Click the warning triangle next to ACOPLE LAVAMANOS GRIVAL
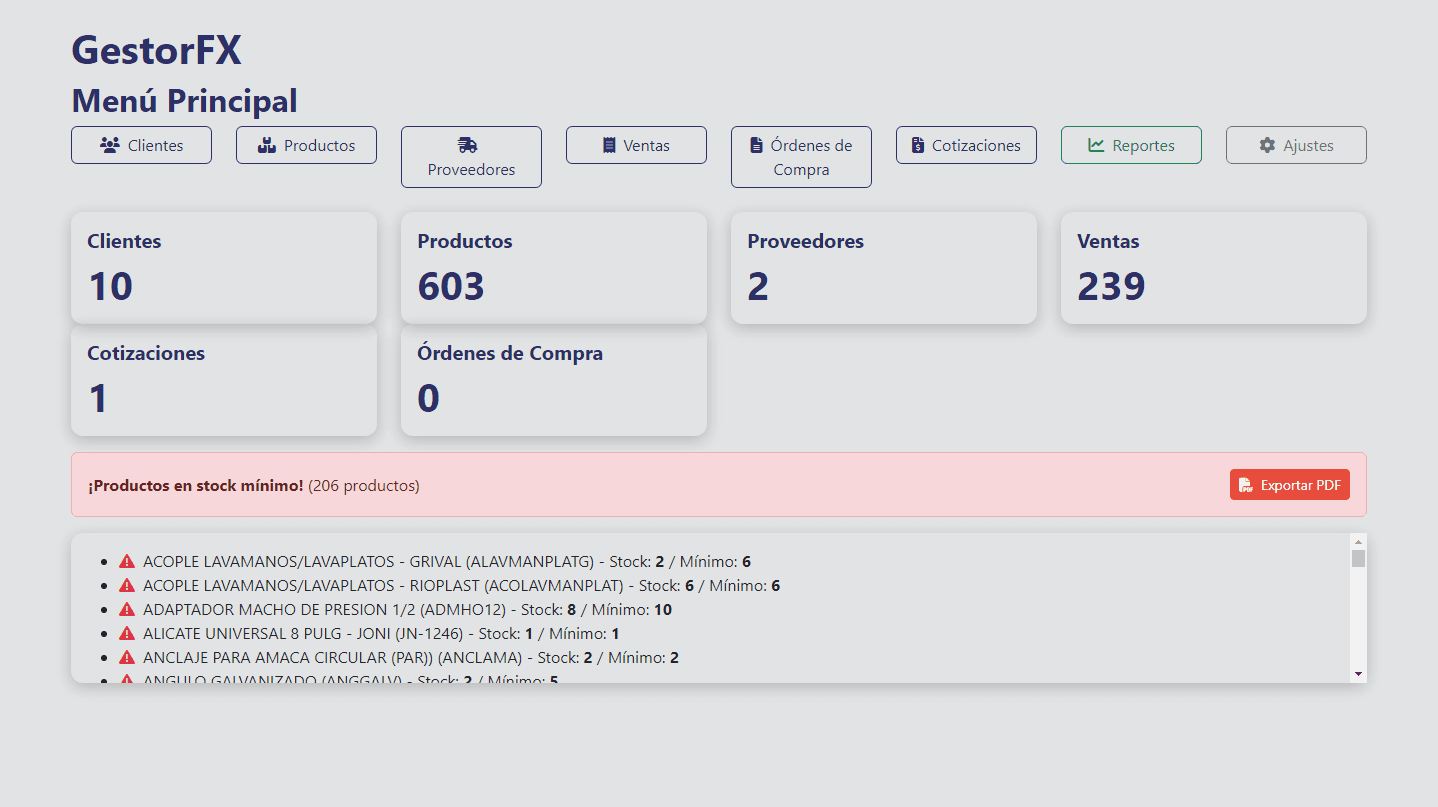The height and width of the screenshot is (807, 1438). (x=126, y=560)
